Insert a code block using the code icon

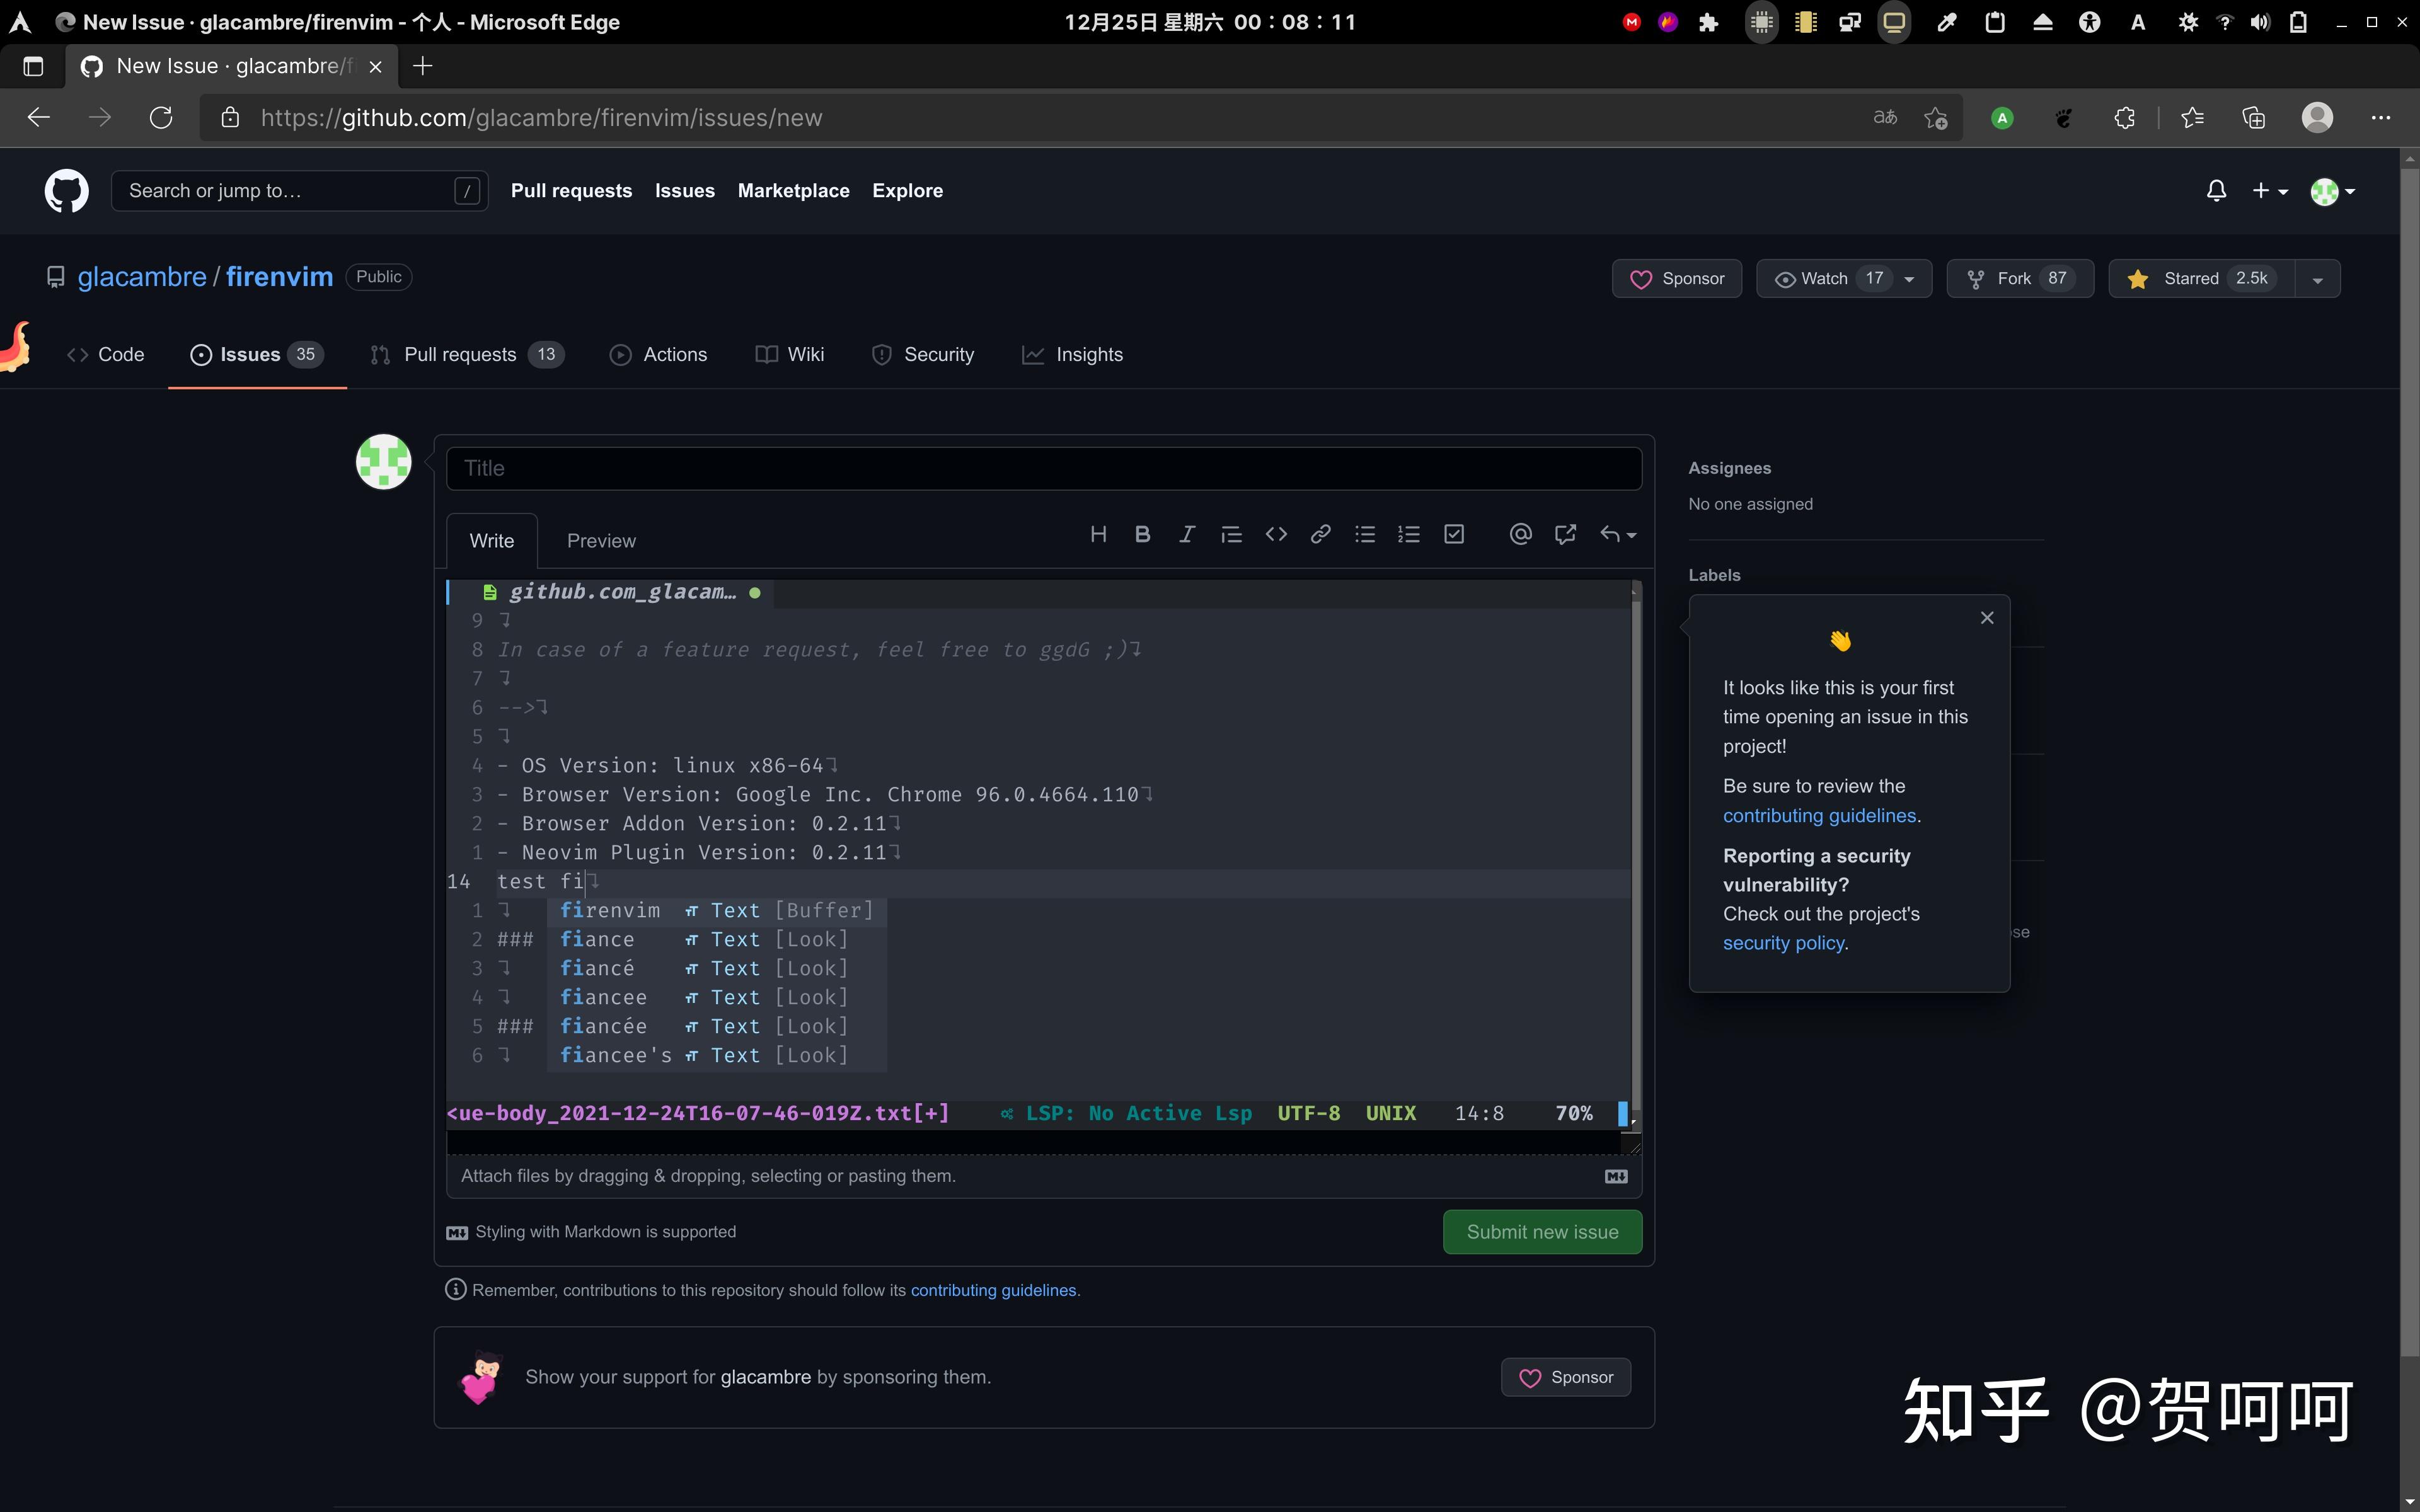click(1276, 534)
